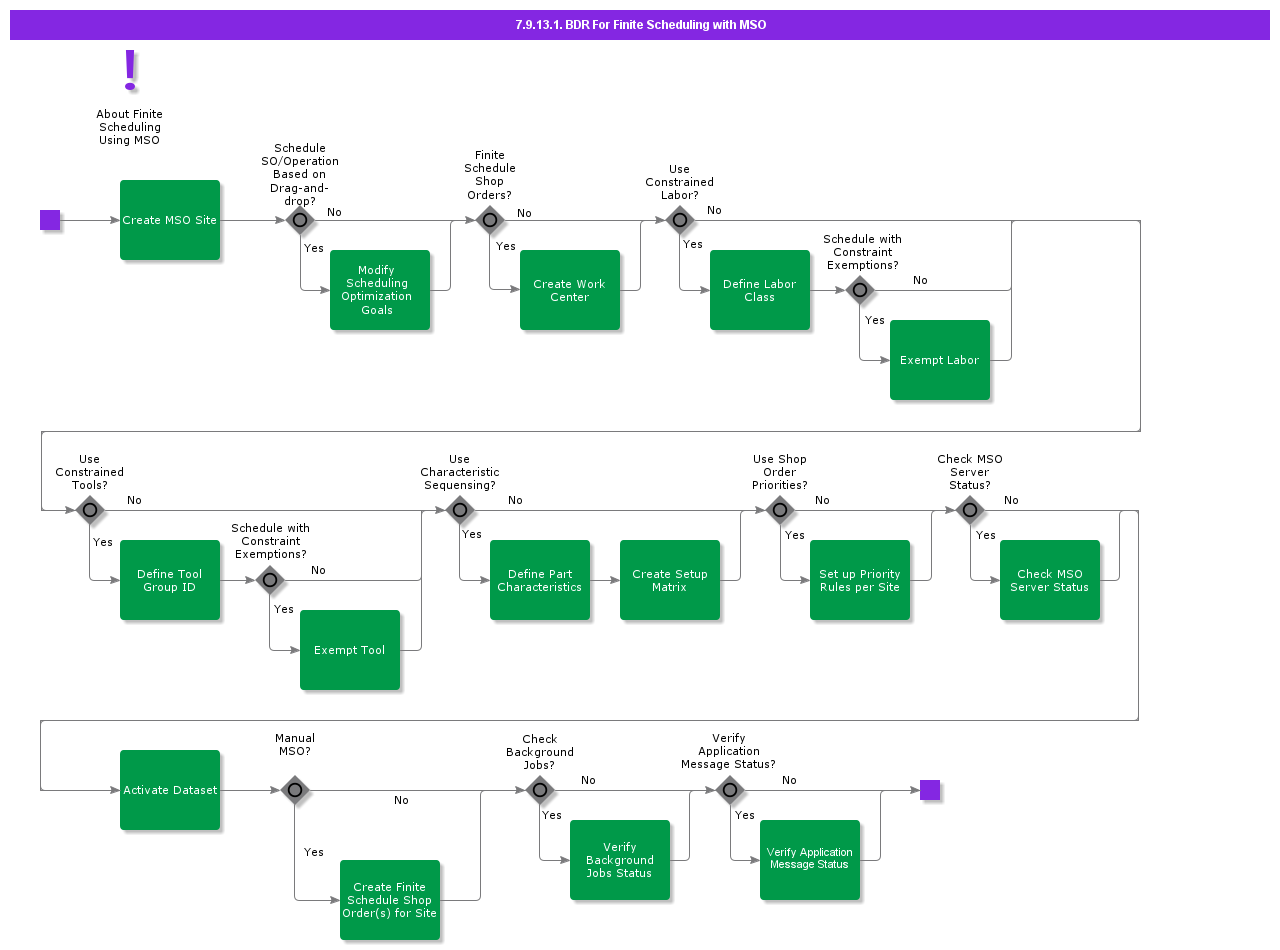Open the Verify Background Jobs Status activity

(x=620, y=860)
